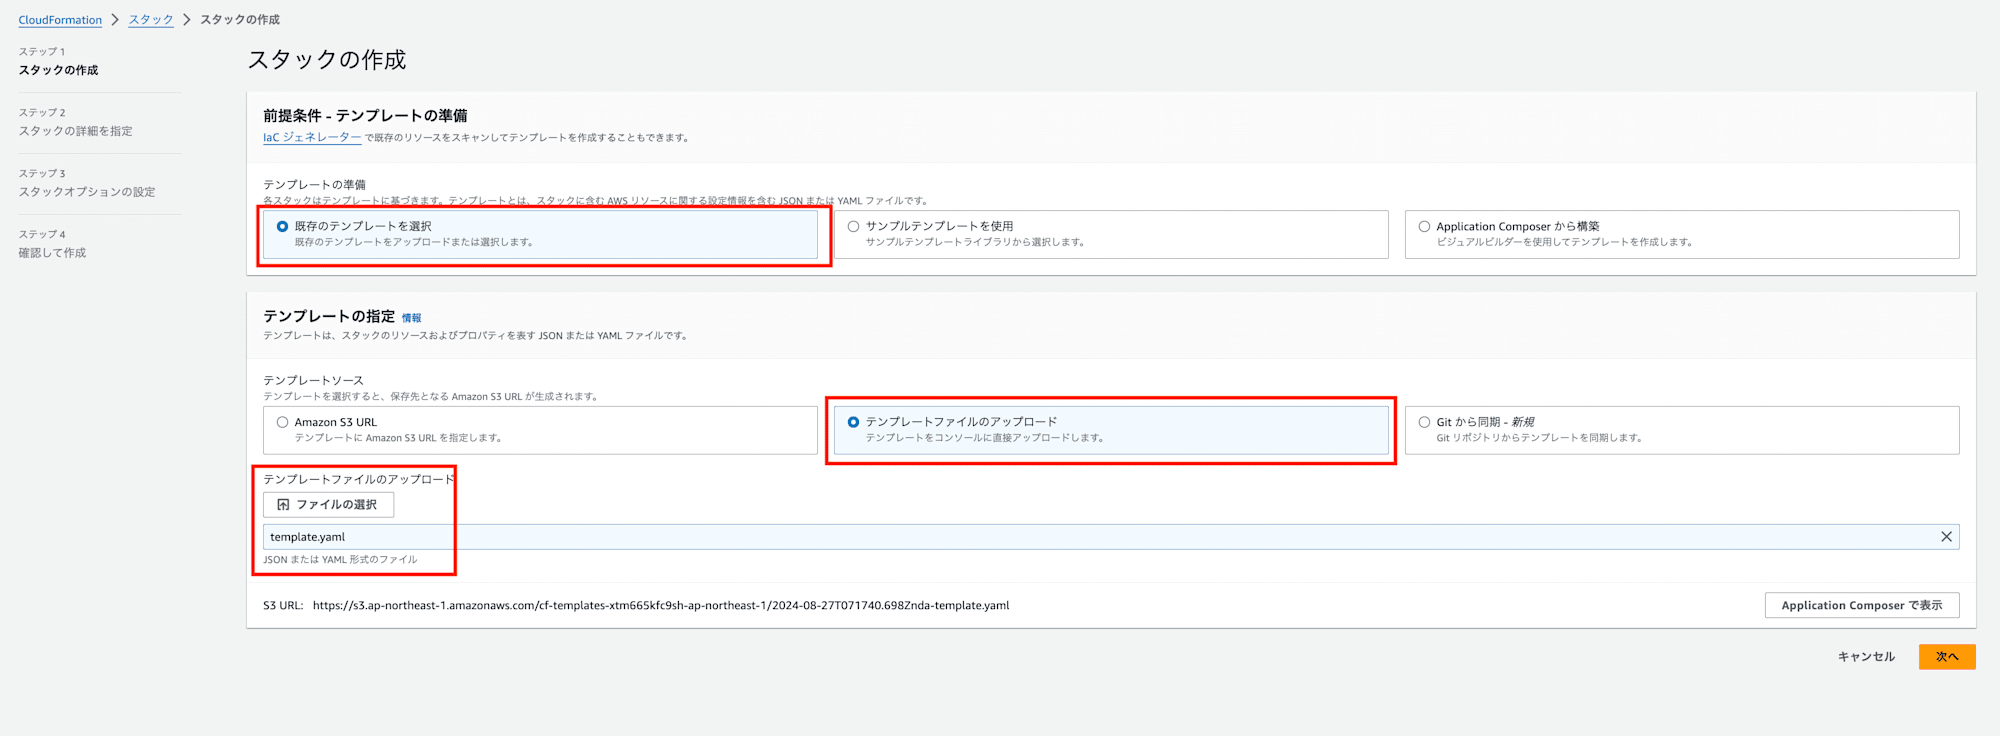Choose the Amazon S3 URL template source
The height and width of the screenshot is (736, 2000).
coord(282,422)
